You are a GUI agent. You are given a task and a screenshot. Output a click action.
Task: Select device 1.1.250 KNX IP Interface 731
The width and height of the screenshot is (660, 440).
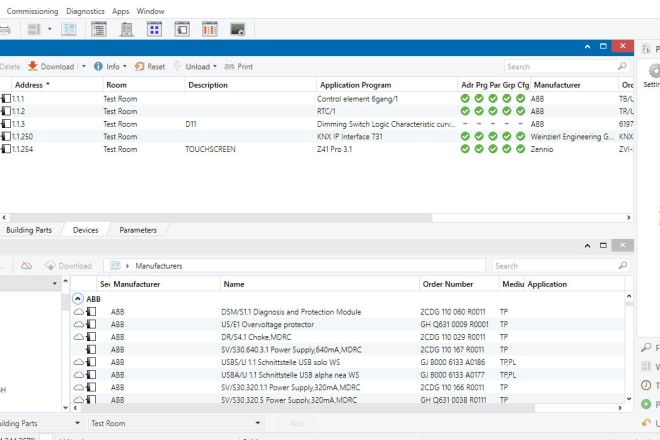coord(317,136)
